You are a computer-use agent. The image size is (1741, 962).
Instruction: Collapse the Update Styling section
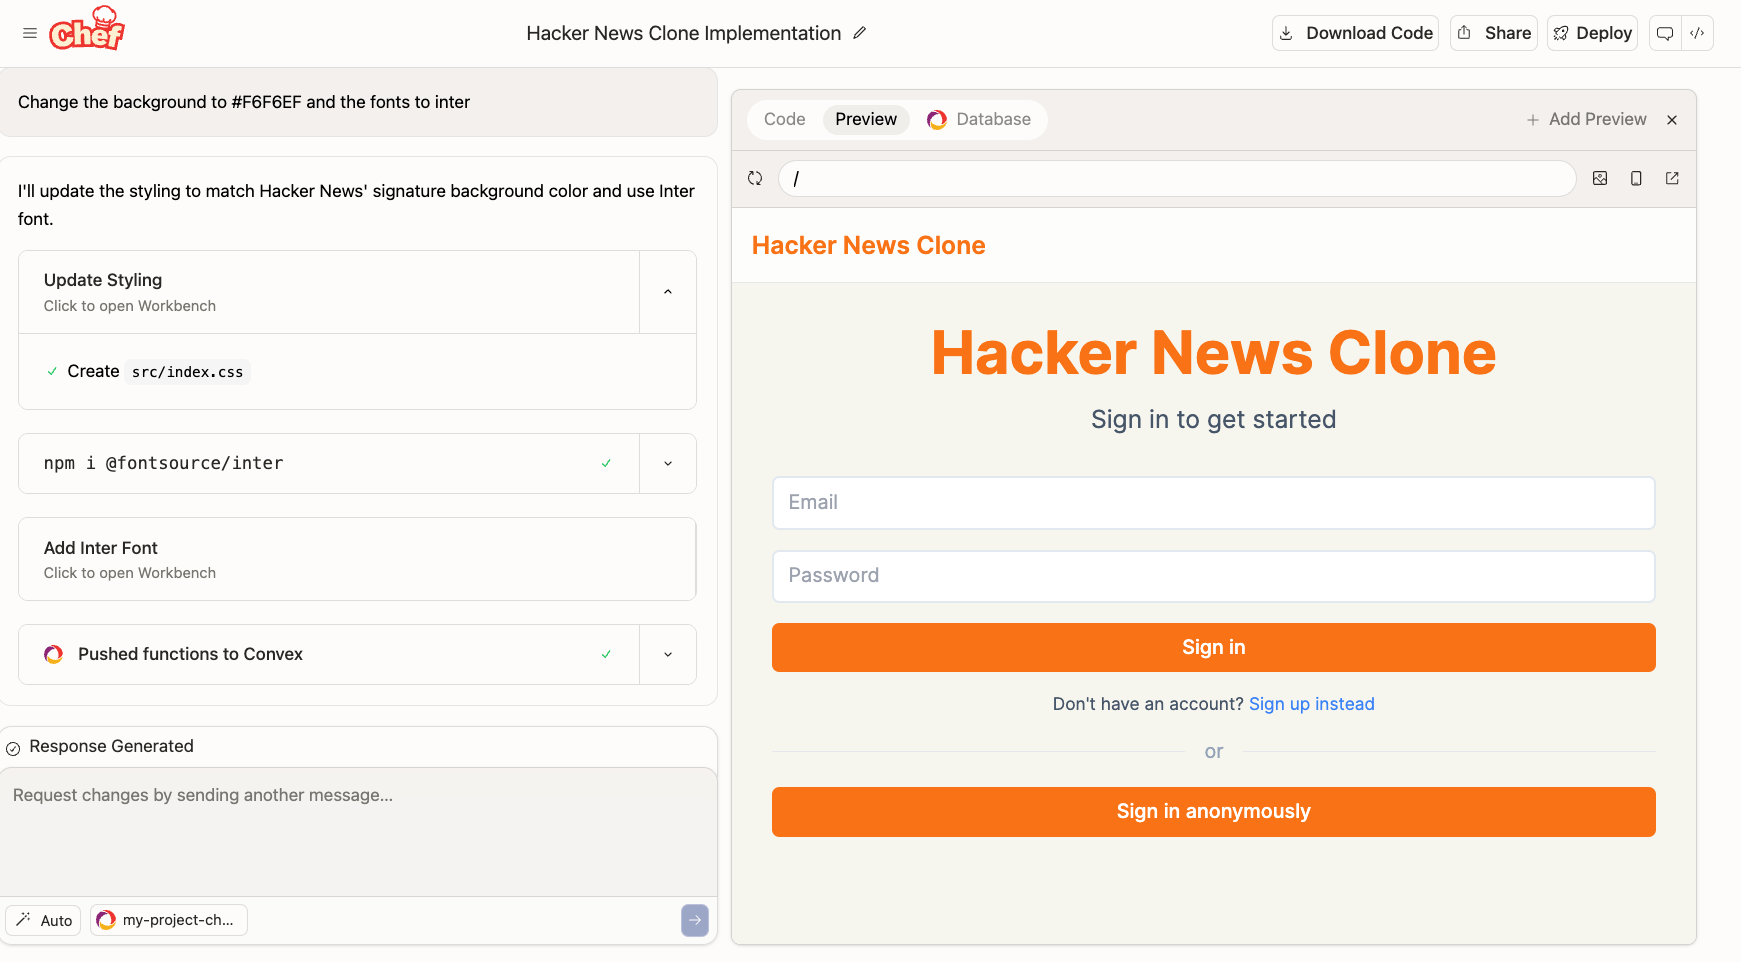coord(668,292)
